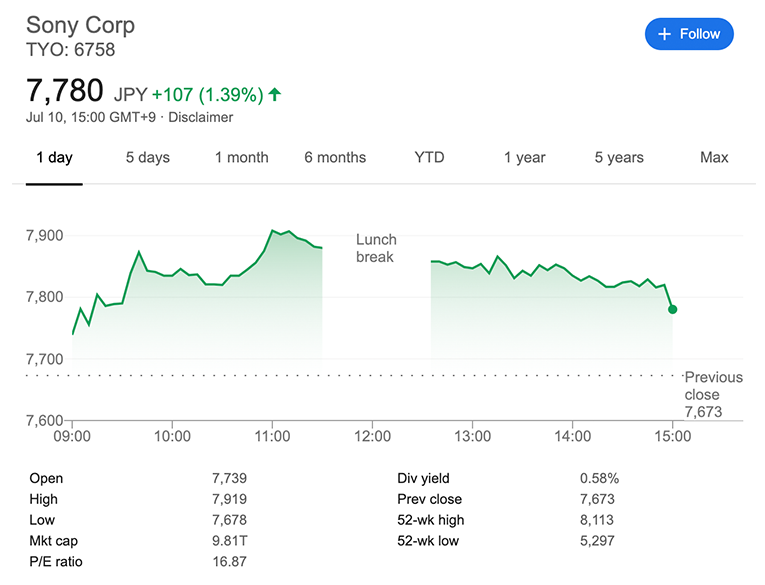The height and width of the screenshot is (585, 765).
Task: Click the TYO: 6758 ticker text
Action: tap(71, 50)
